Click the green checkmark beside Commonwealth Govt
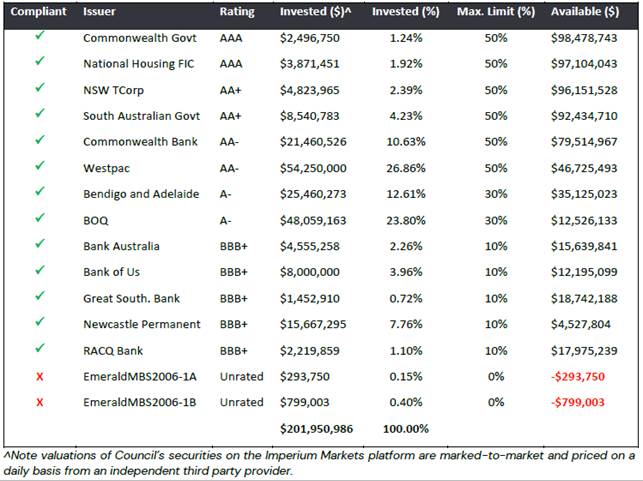Viewport: 643px width, 481px height. pos(39,36)
